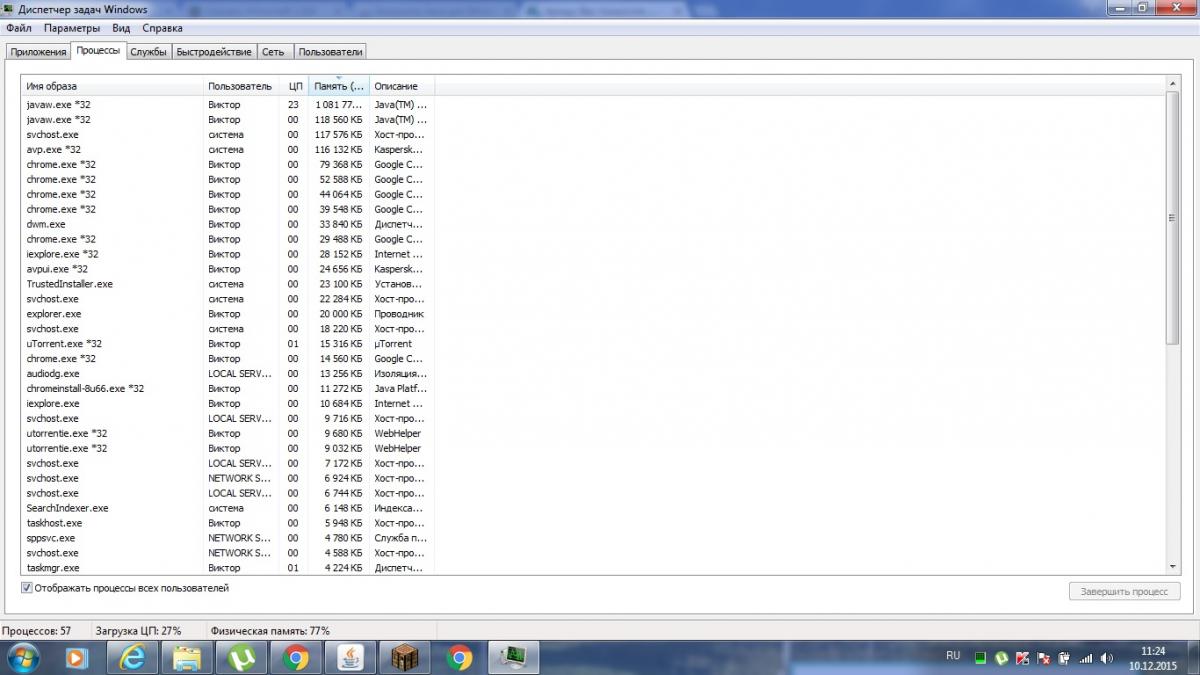Image resolution: width=1200 pixels, height=675 pixels.
Task: Open the Справка menu
Action: (x=162, y=28)
